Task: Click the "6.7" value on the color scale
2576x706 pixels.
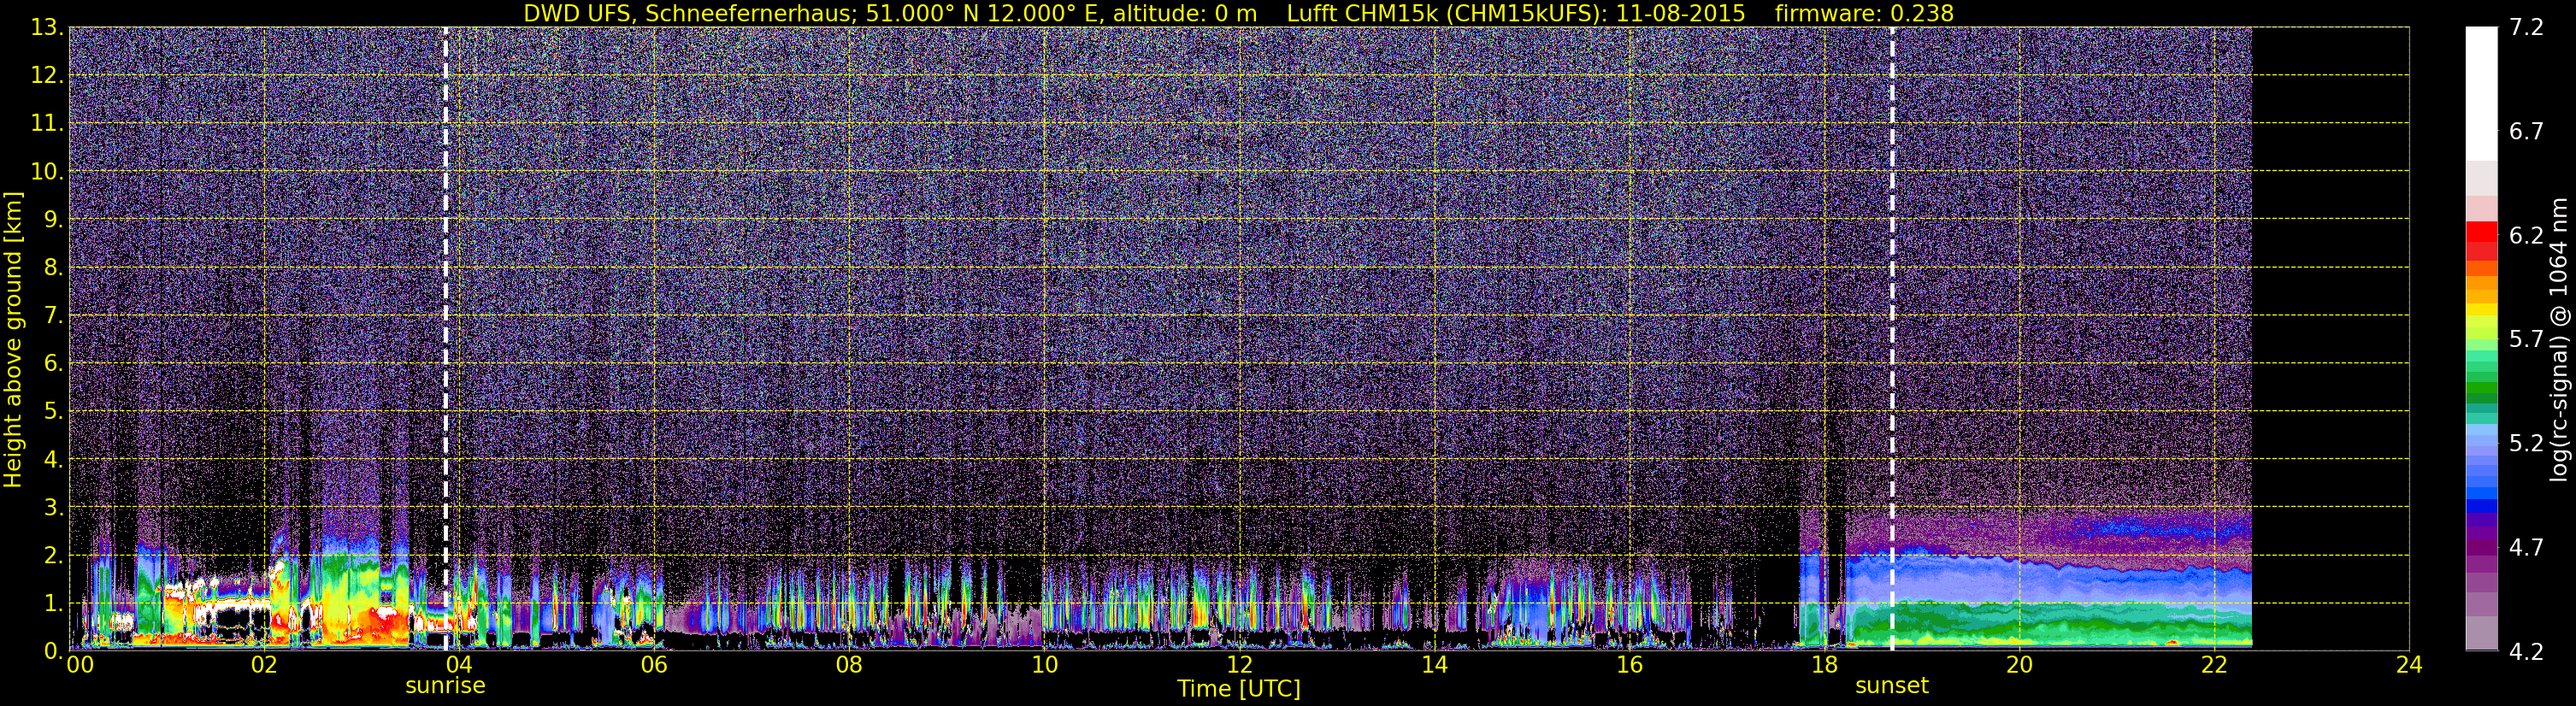Action: tap(2526, 132)
